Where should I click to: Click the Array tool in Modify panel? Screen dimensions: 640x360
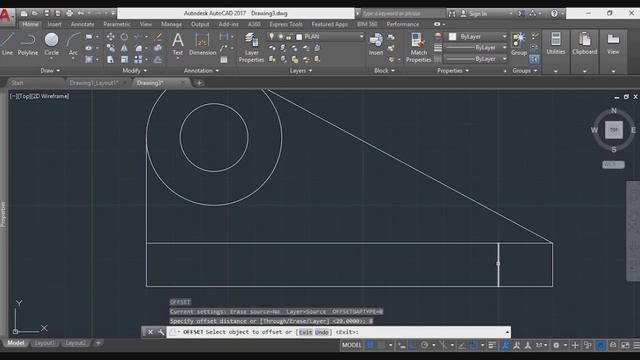point(138,60)
